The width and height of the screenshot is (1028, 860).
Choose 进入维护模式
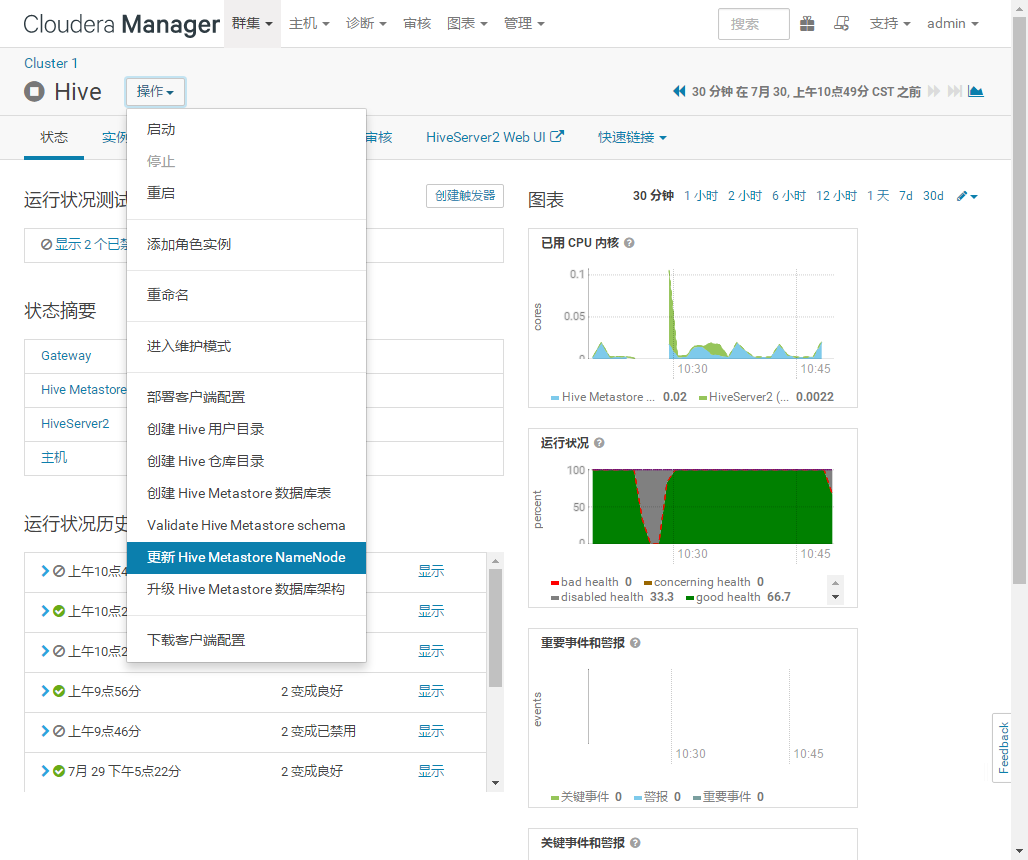pyautogui.click(x=246, y=346)
